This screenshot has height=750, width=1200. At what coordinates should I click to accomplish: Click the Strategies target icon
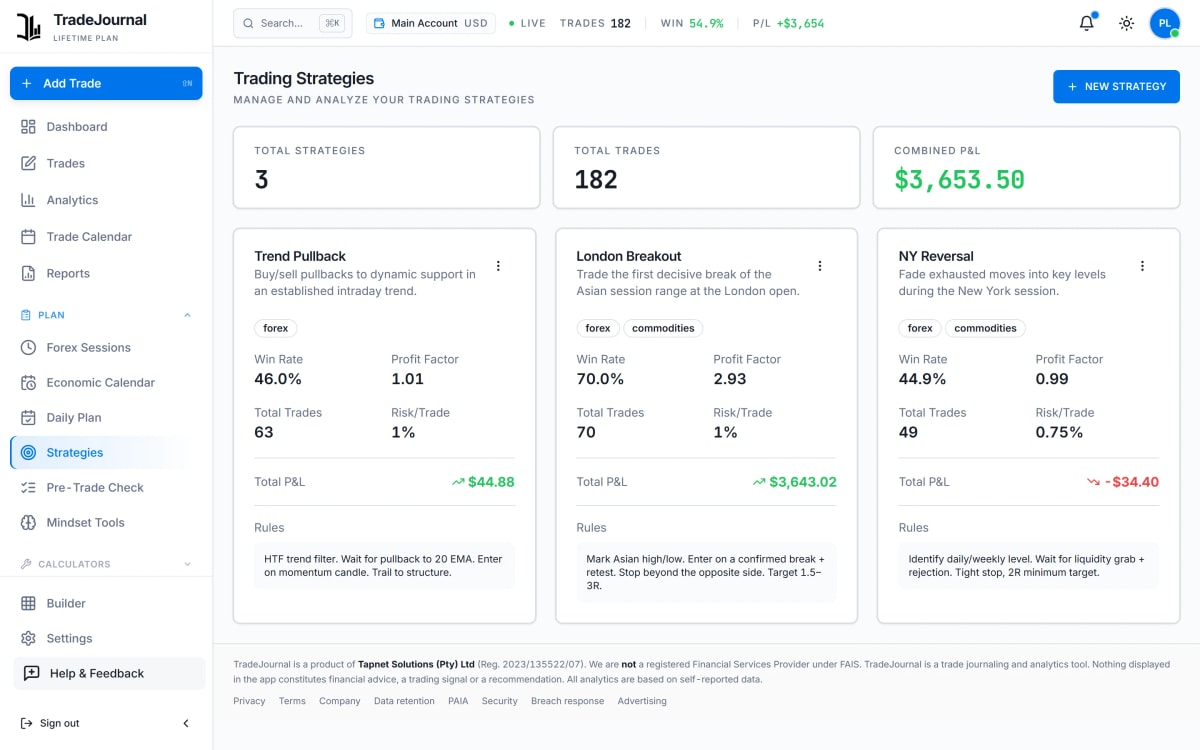click(28, 452)
